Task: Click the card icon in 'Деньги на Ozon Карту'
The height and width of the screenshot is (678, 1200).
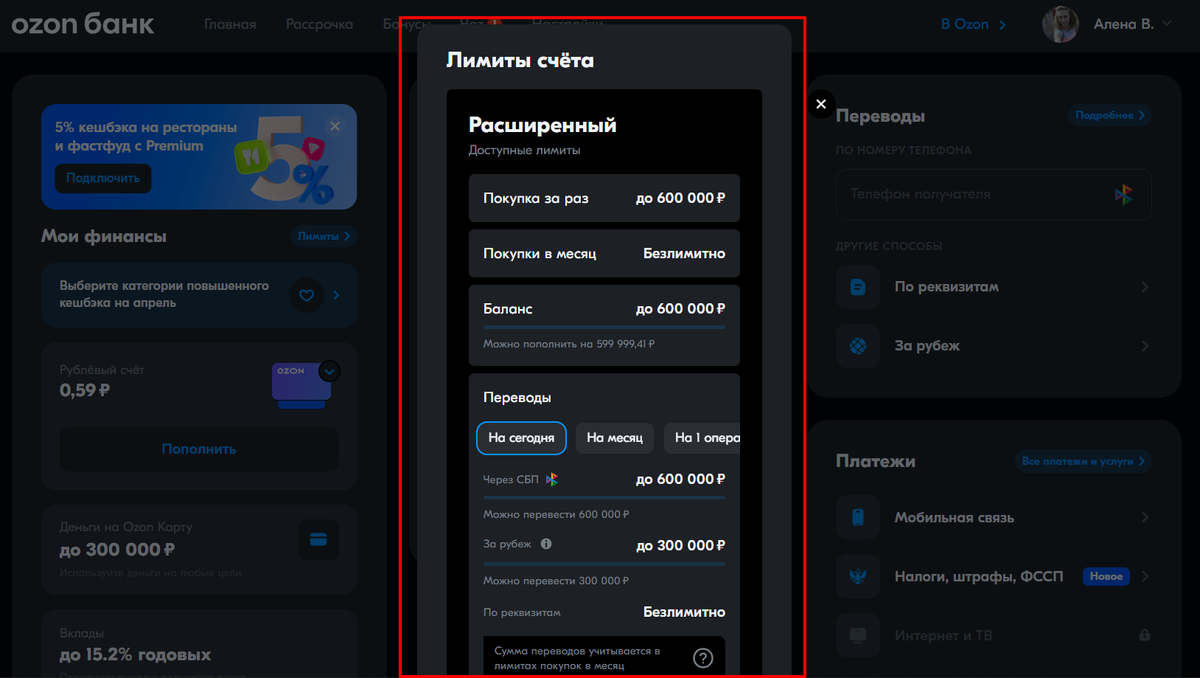Action: tap(319, 539)
